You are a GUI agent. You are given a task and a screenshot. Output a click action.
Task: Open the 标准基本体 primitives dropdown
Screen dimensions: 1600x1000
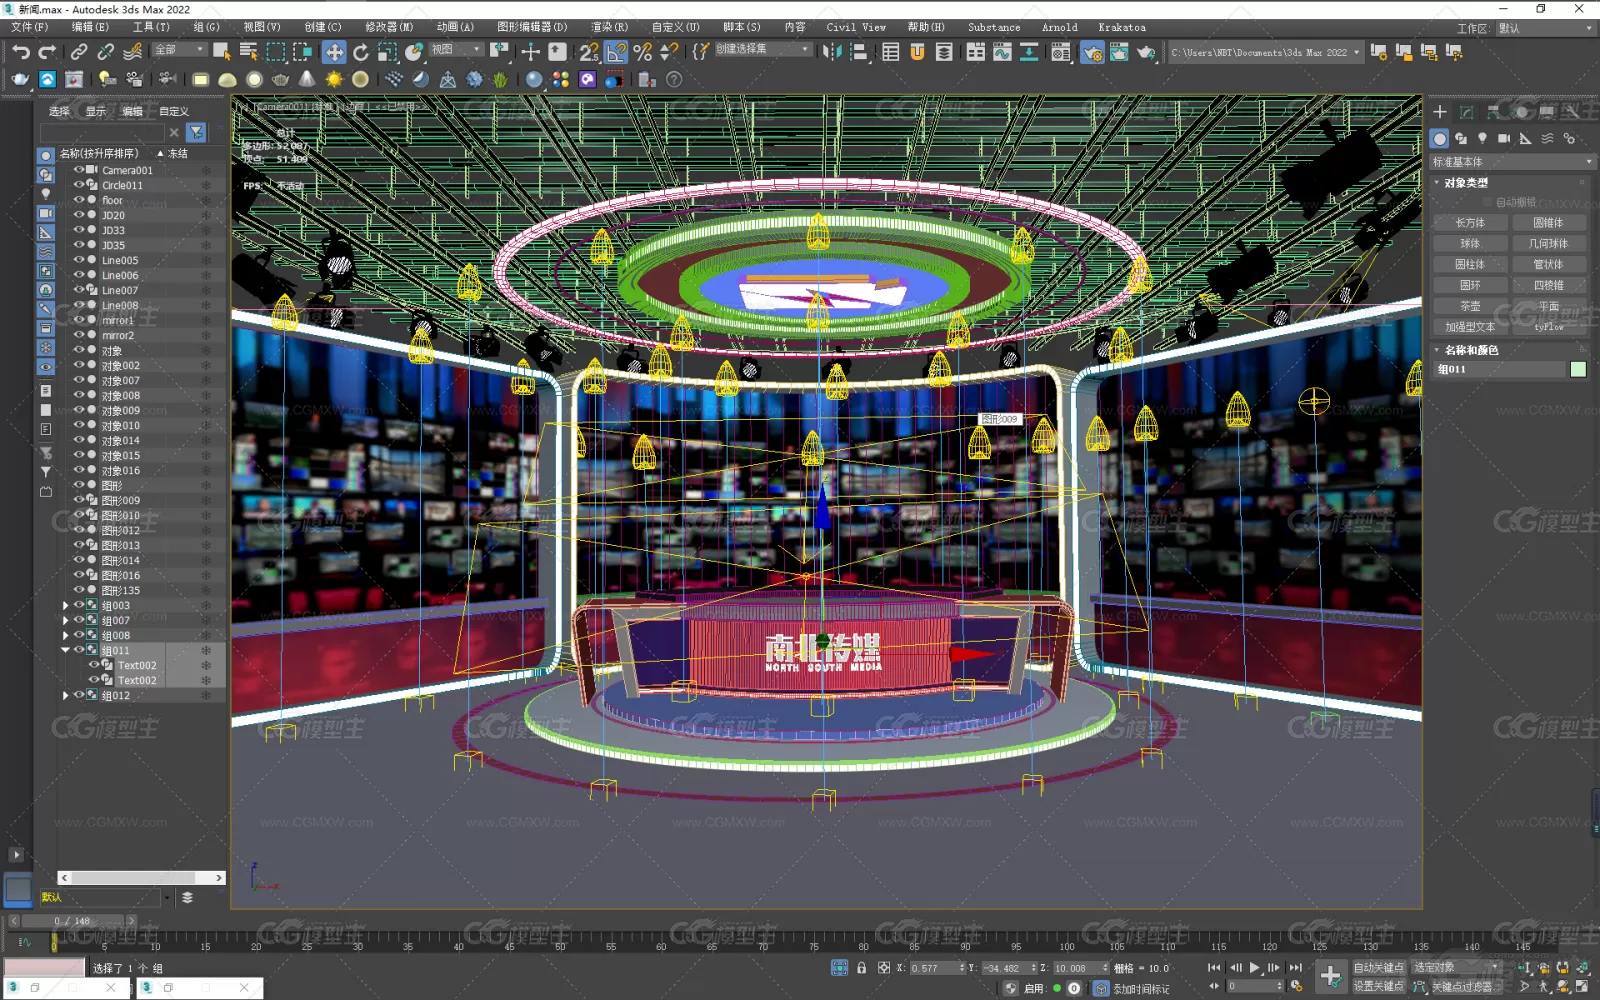coord(1512,161)
